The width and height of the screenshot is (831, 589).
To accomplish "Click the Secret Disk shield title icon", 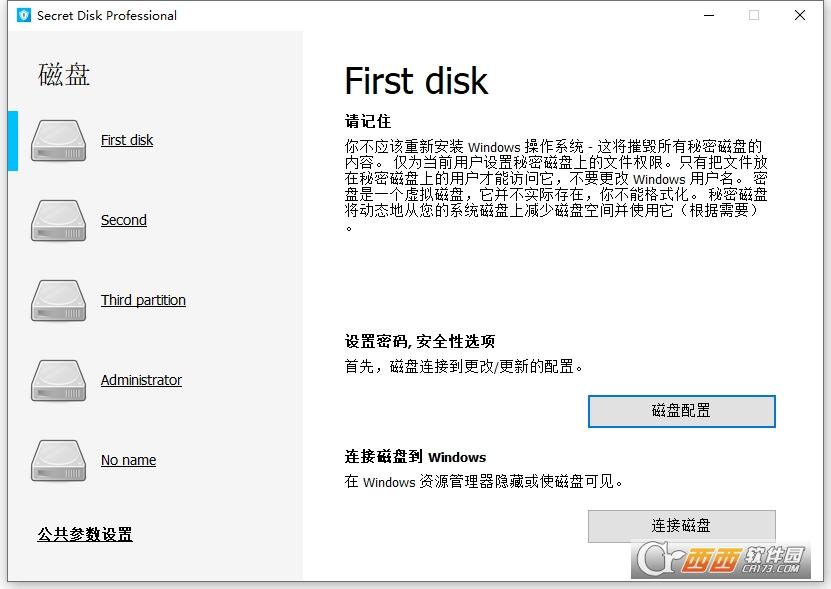I will pyautogui.click(x=24, y=15).
